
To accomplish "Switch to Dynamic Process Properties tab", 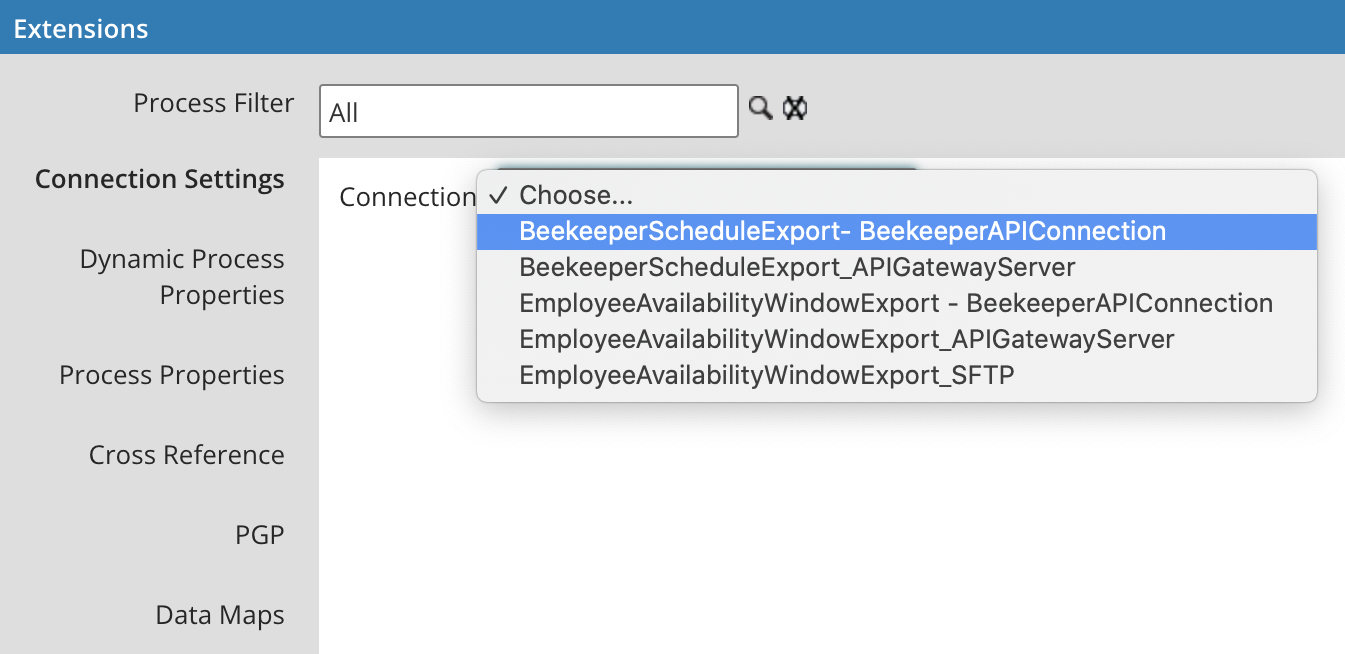I will pyautogui.click(x=182, y=277).
